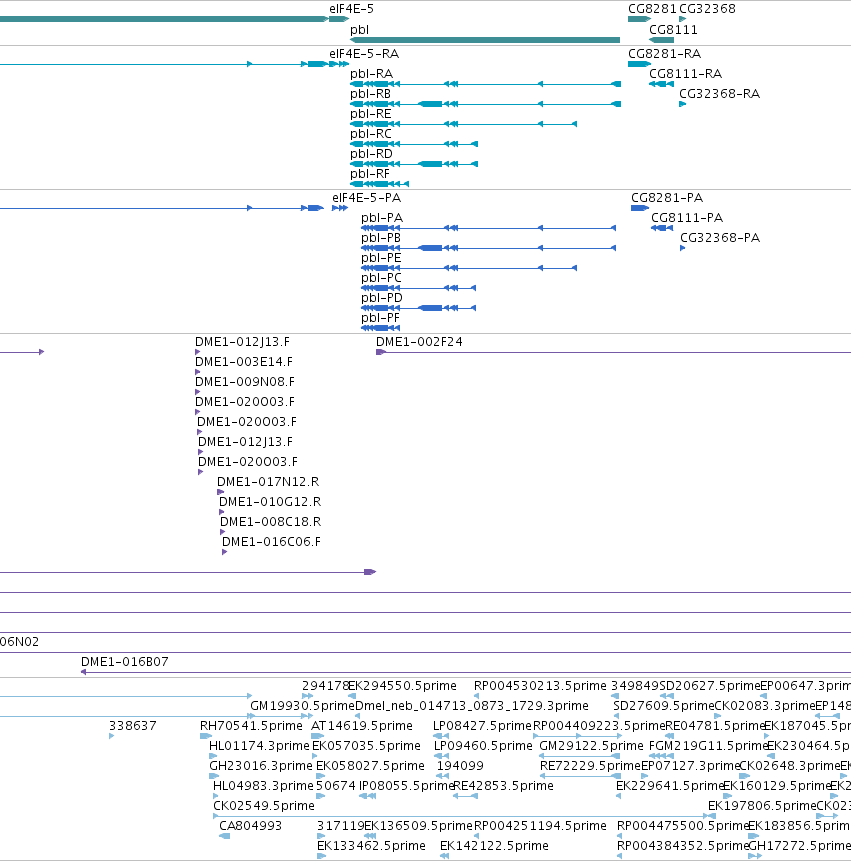Click the DME1-016B07 BAC label
Viewport: 851px width, 861px height.
(x=125, y=662)
